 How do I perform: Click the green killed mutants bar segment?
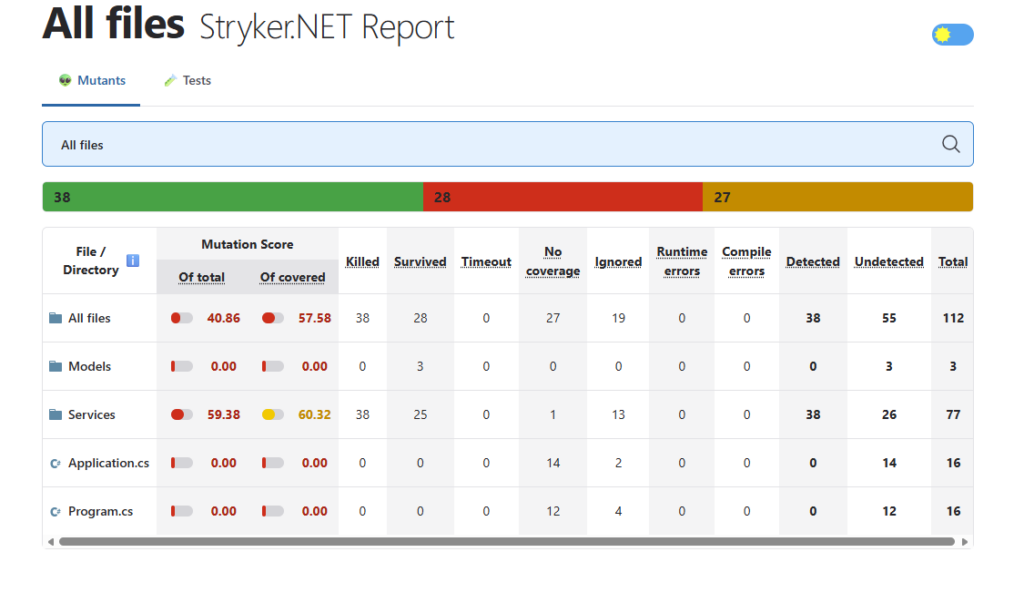(x=232, y=197)
